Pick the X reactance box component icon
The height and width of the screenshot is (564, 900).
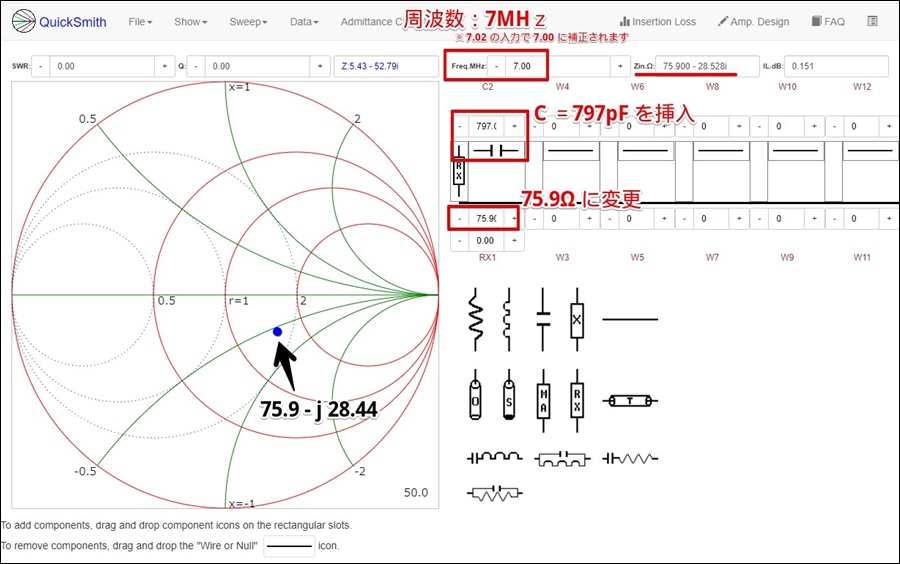coord(577,320)
